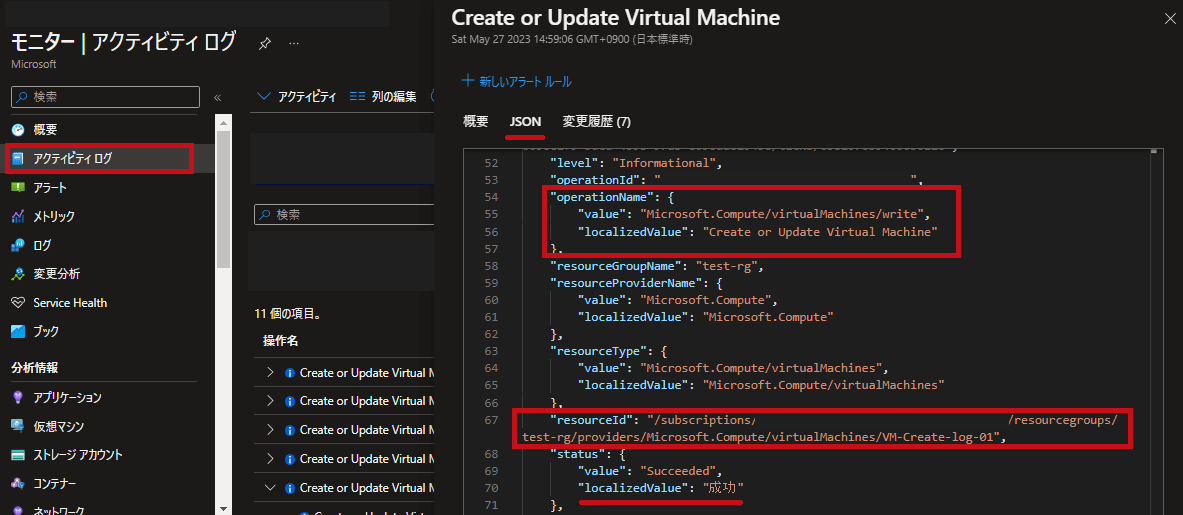
Task: Open the more options ellipsis menu
Action: click(294, 44)
